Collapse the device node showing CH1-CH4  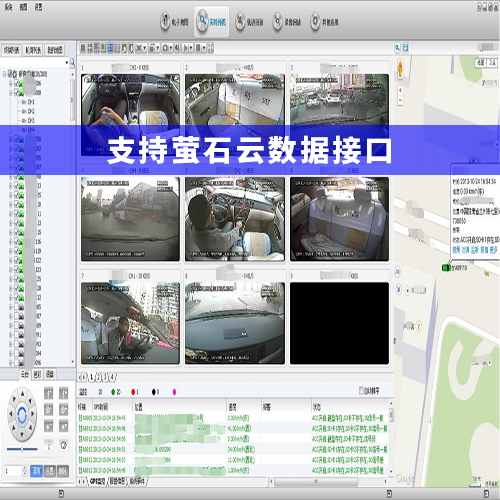(11, 93)
